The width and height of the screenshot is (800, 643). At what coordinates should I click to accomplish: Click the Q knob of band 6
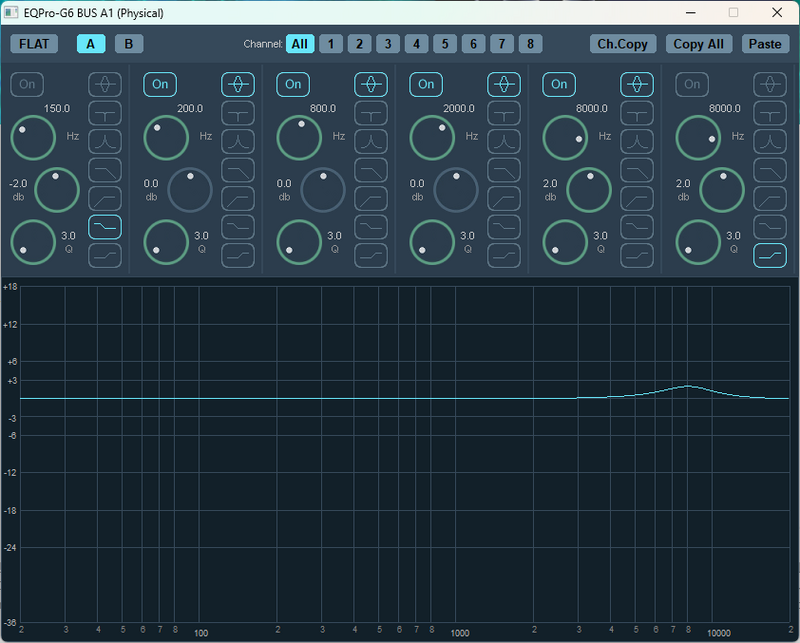click(x=698, y=242)
